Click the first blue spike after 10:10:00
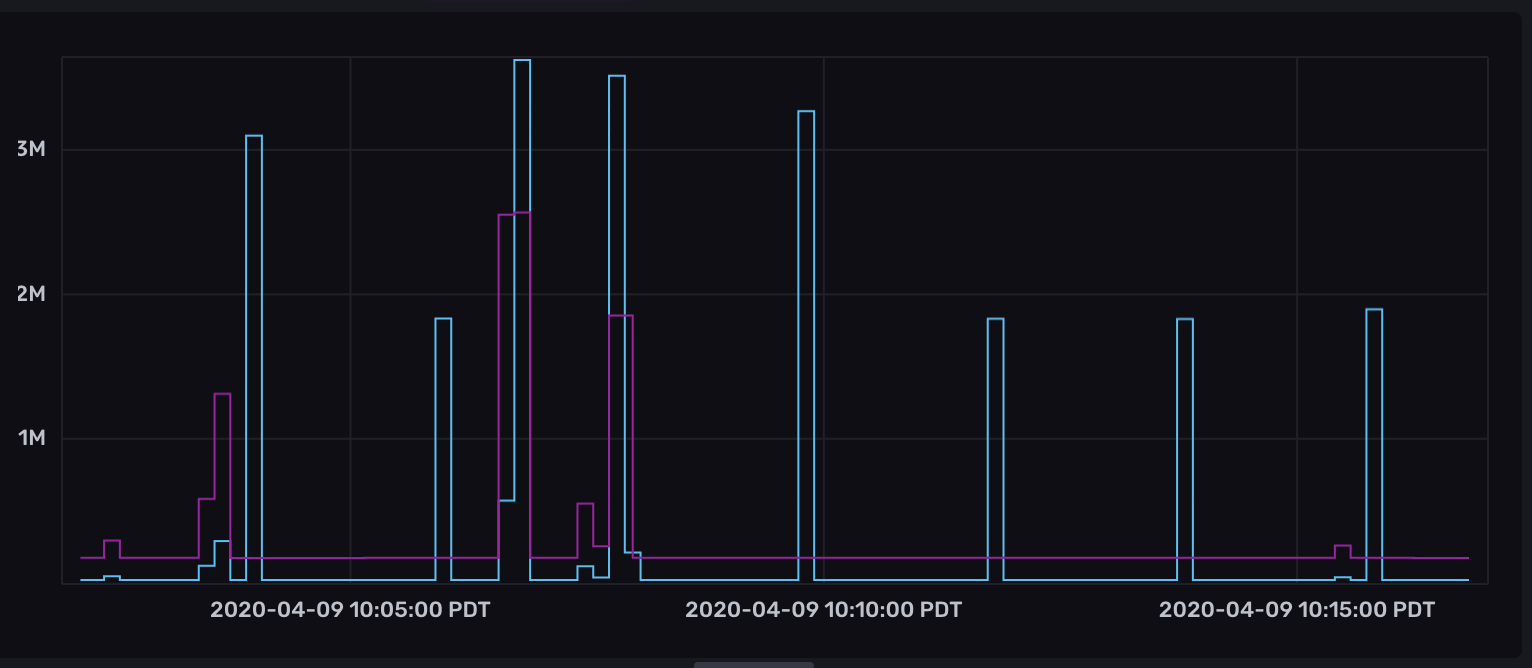This screenshot has width=1532, height=668. pyautogui.click(x=995, y=319)
